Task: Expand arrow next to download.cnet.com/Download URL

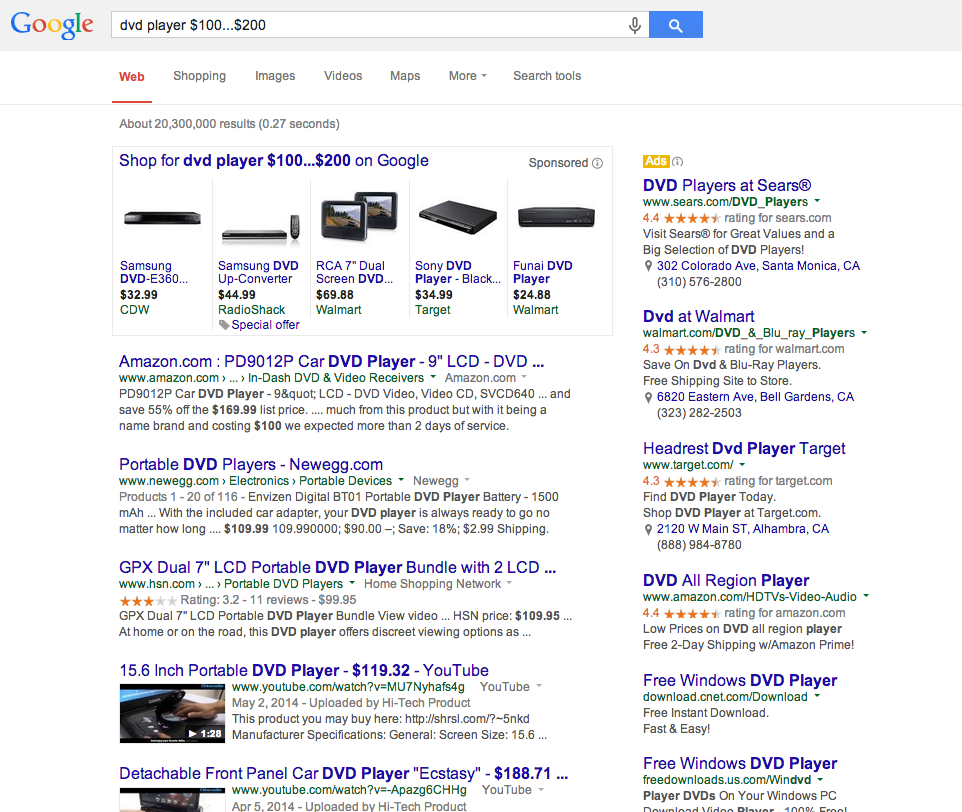Action: (817, 697)
